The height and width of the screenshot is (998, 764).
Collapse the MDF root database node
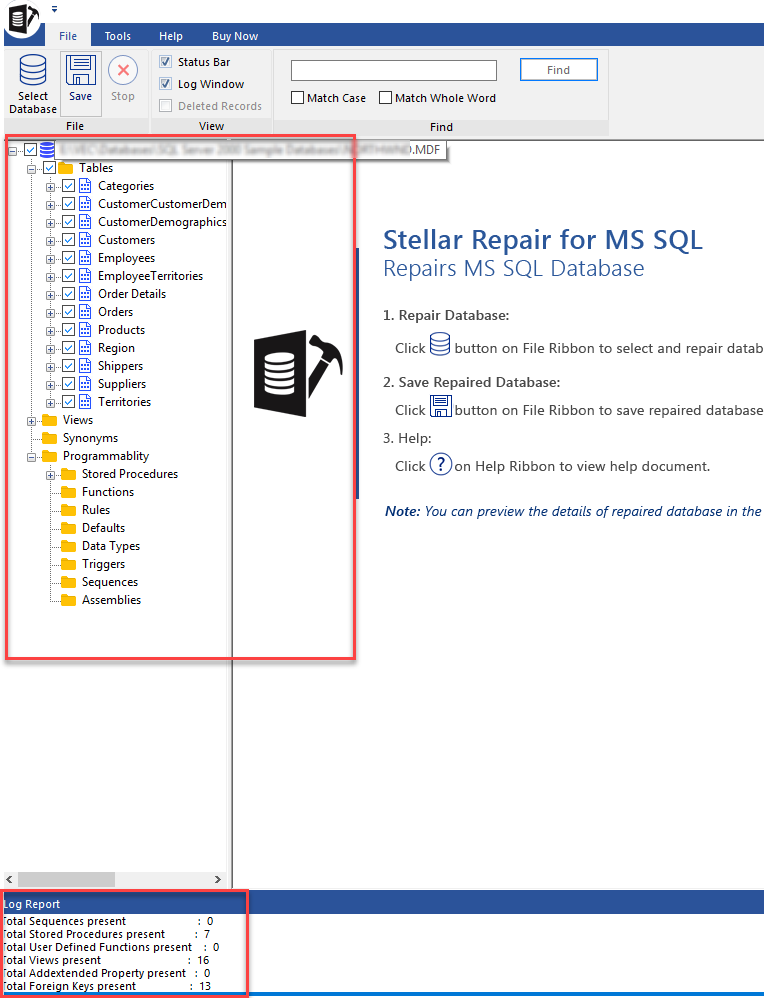(x=12, y=151)
